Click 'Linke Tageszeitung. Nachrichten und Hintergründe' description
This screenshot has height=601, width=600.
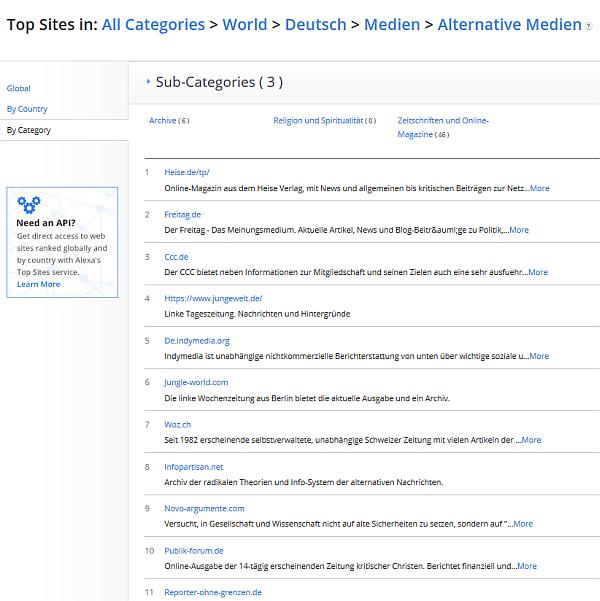[x=257, y=314]
